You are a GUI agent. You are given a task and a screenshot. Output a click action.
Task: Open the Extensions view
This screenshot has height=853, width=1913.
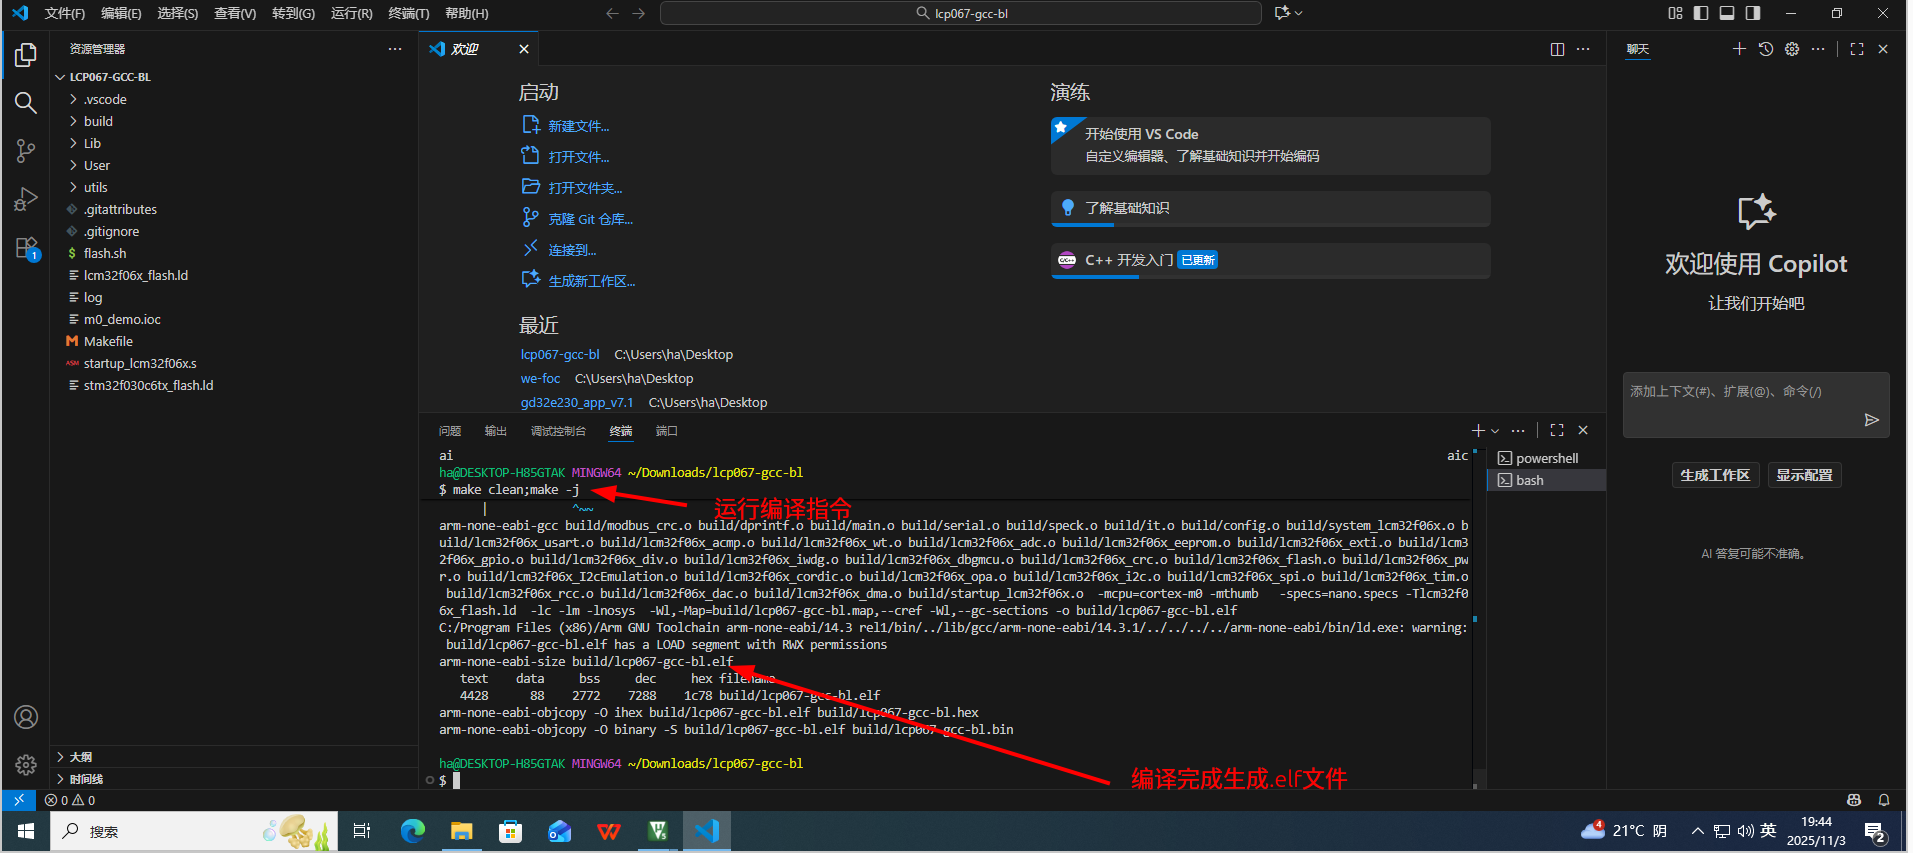pyautogui.click(x=26, y=248)
